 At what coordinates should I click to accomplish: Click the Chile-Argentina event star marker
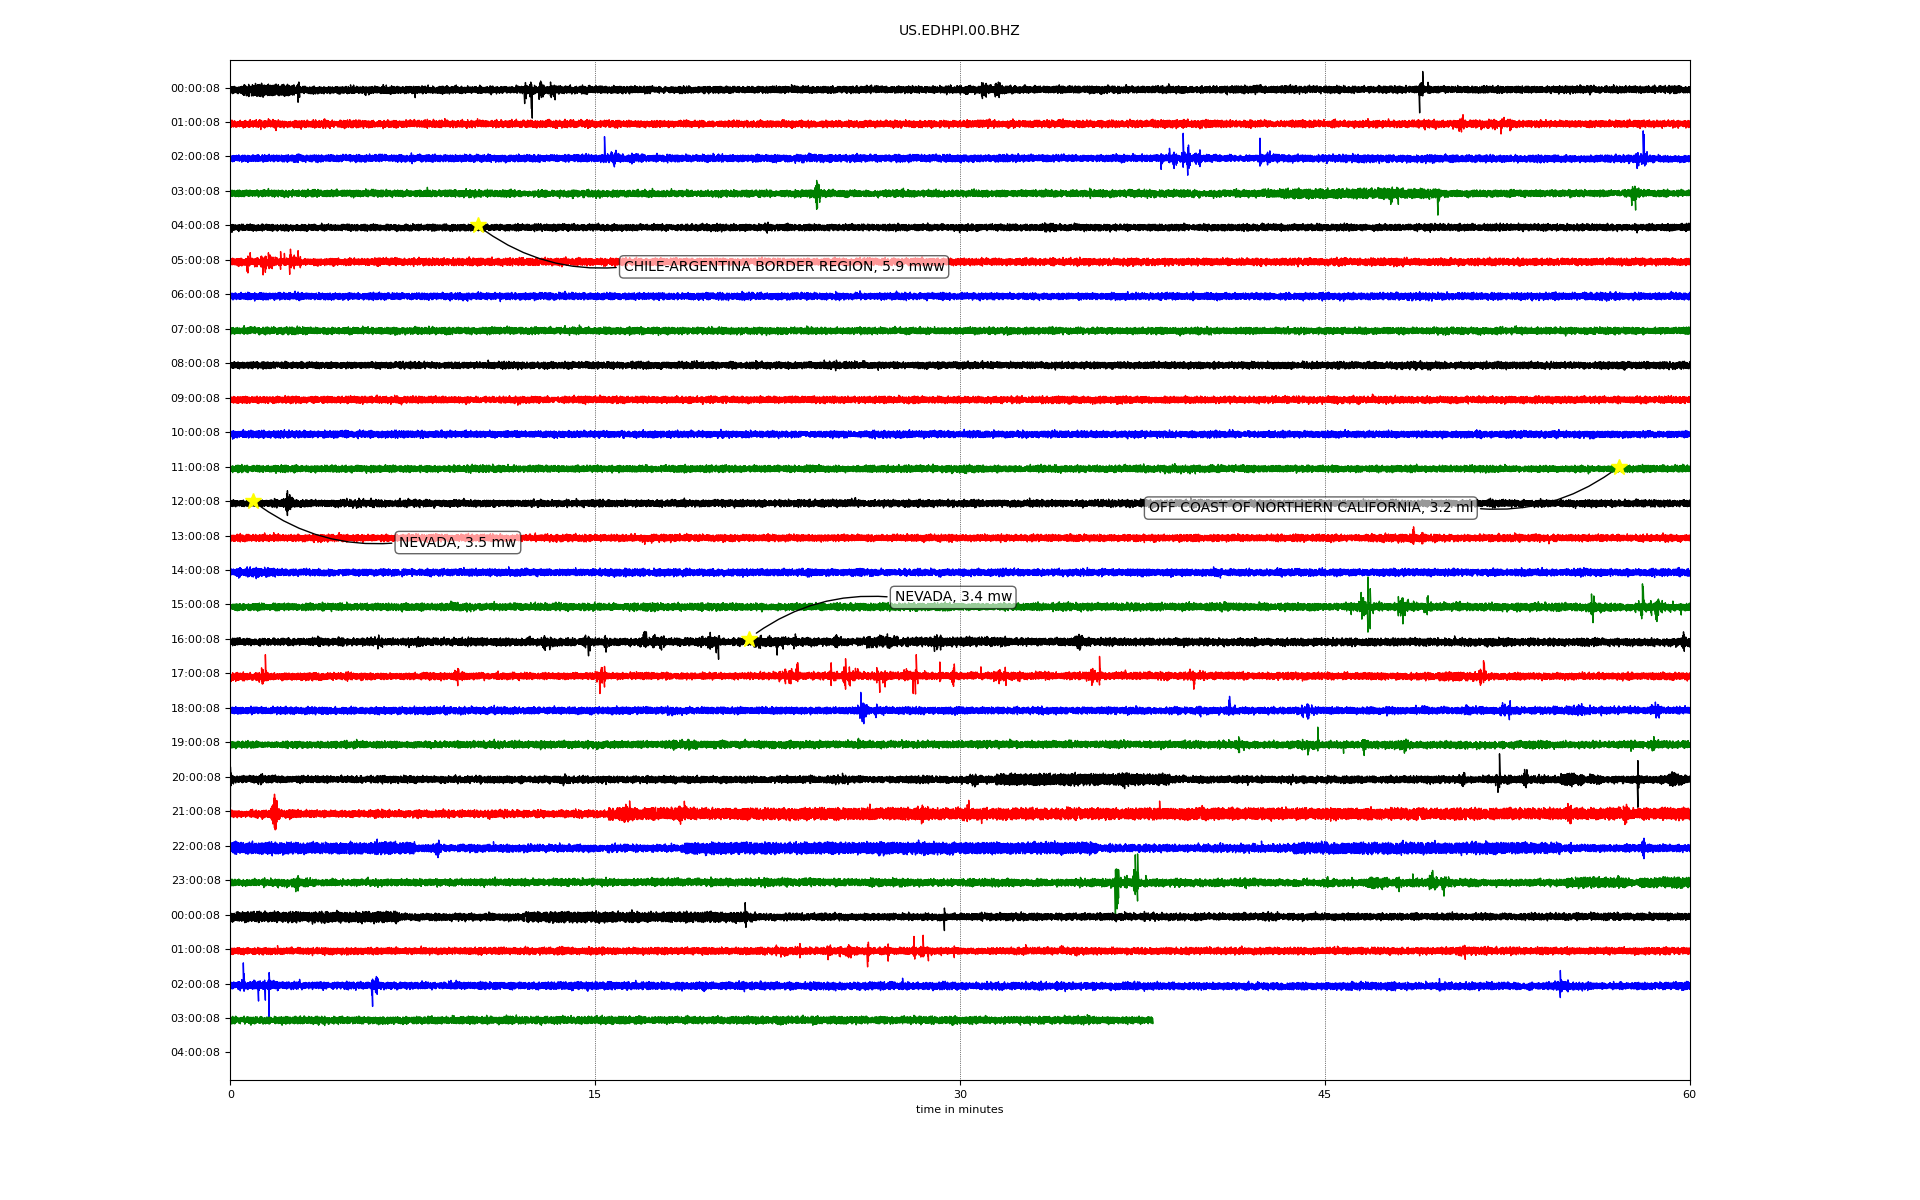click(478, 225)
